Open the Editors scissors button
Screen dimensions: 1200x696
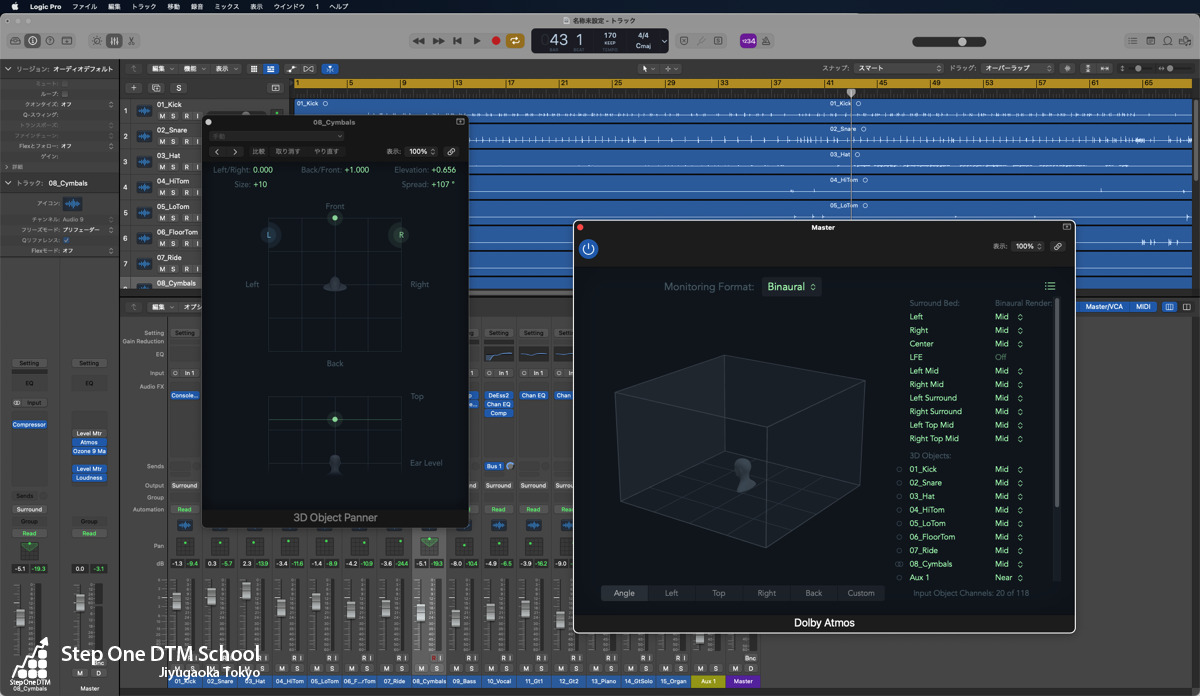point(131,41)
